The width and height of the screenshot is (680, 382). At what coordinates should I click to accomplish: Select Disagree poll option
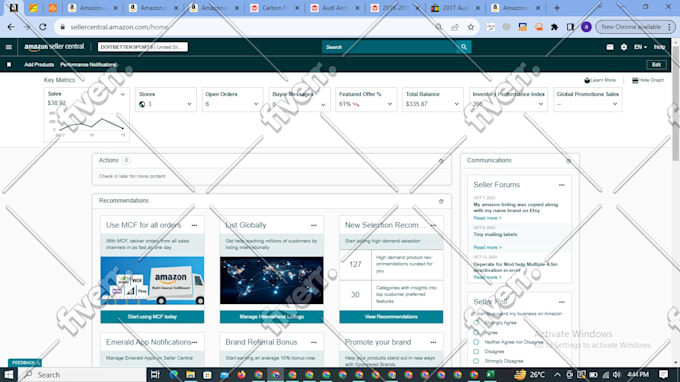(476, 352)
